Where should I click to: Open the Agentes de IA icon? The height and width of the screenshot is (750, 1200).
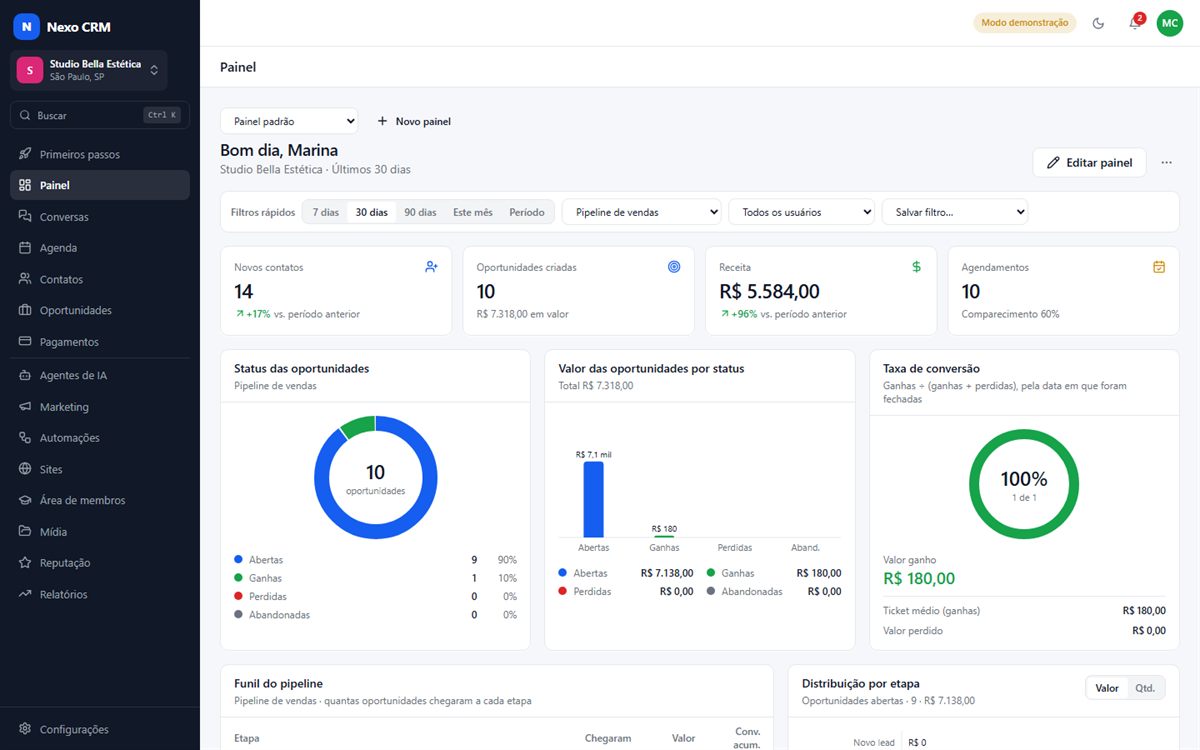25,375
